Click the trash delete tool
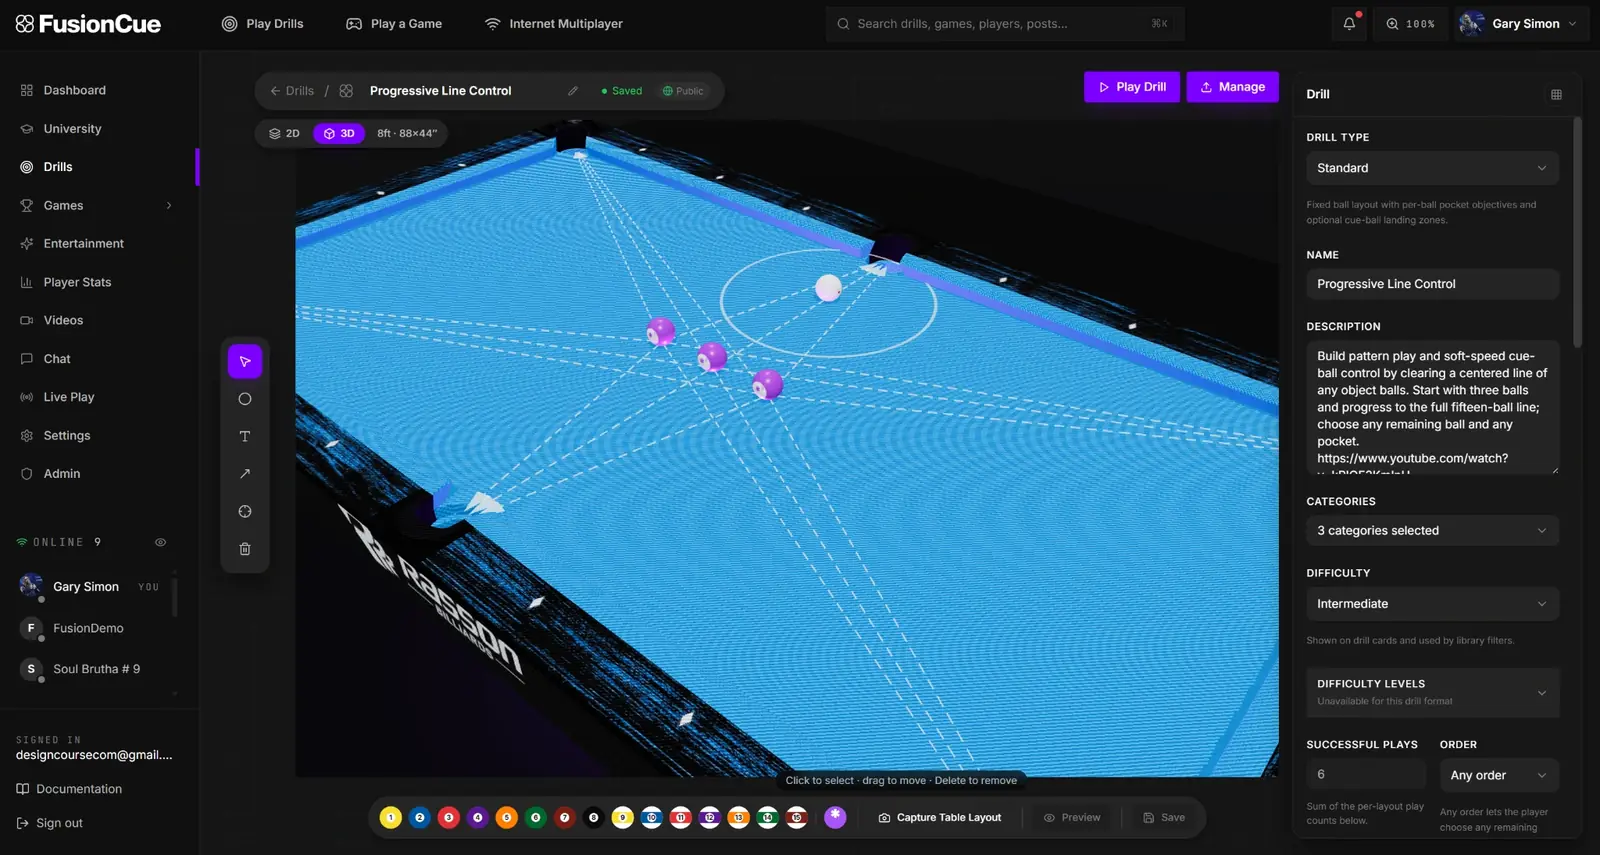 pos(245,549)
